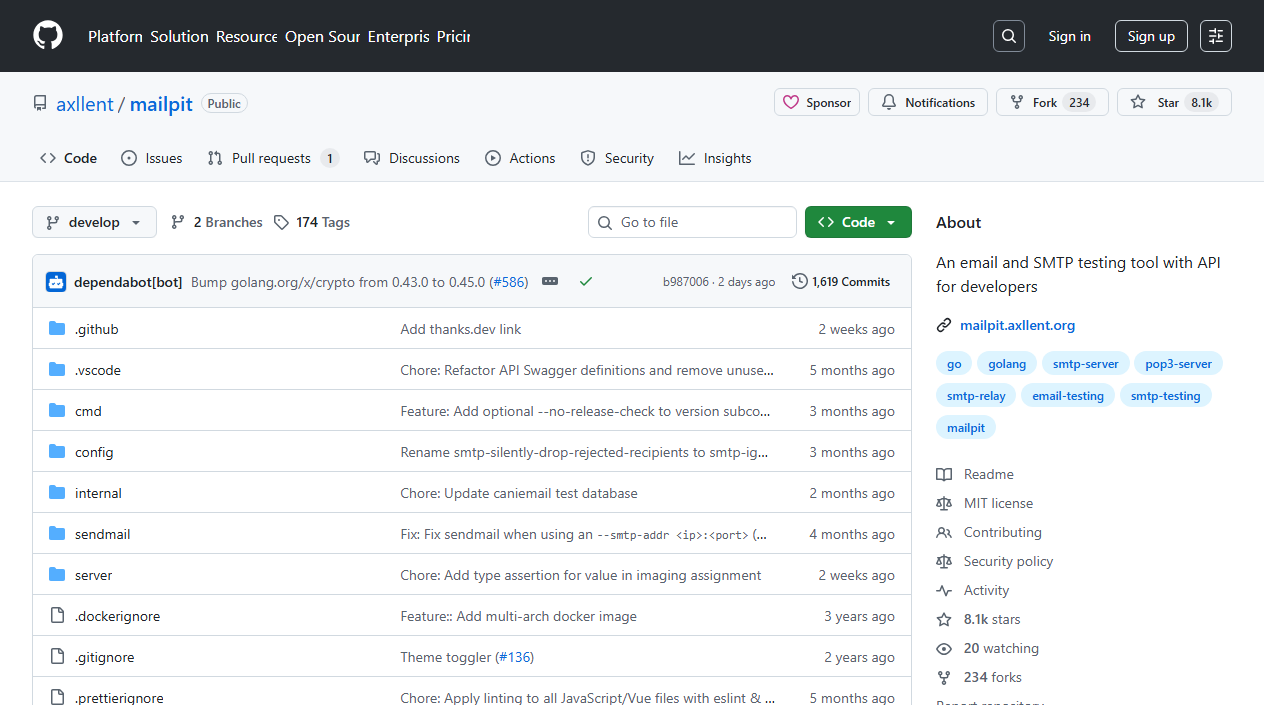Image resolution: width=1264 pixels, height=705 pixels.
Task: Select the email-testing topic tag
Action: [x=1068, y=396]
